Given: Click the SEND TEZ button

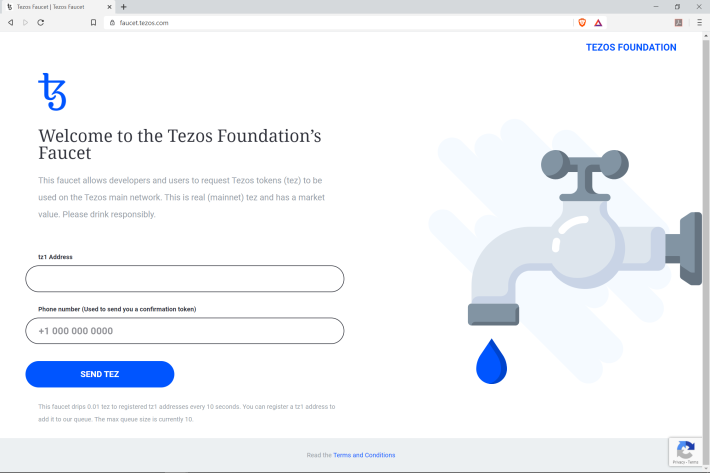Looking at the screenshot, I should click(100, 374).
